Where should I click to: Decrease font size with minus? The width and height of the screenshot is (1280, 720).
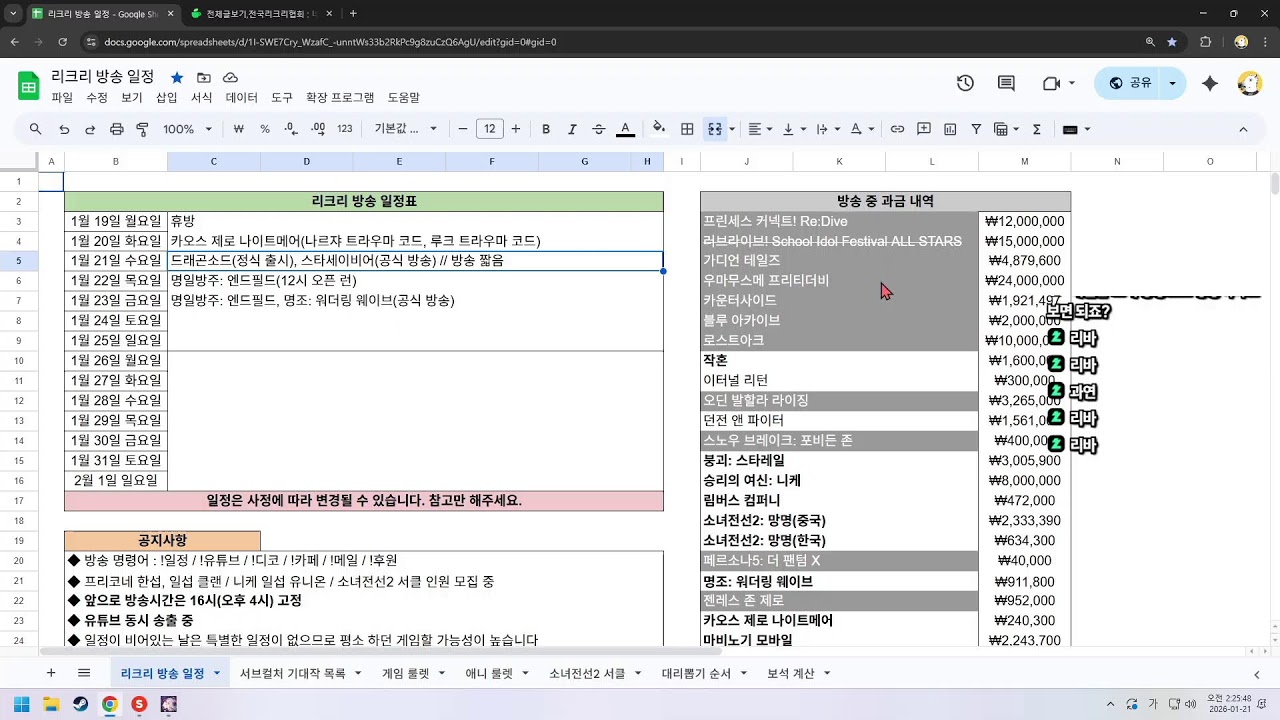pos(463,129)
